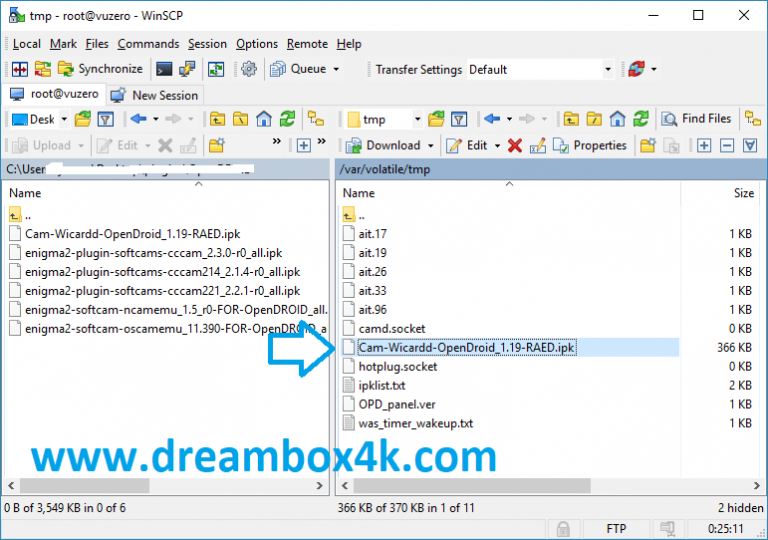Image resolution: width=768 pixels, height=540 pixels.
Task: Open the New Session tab
Action: [x=155, y=95]
